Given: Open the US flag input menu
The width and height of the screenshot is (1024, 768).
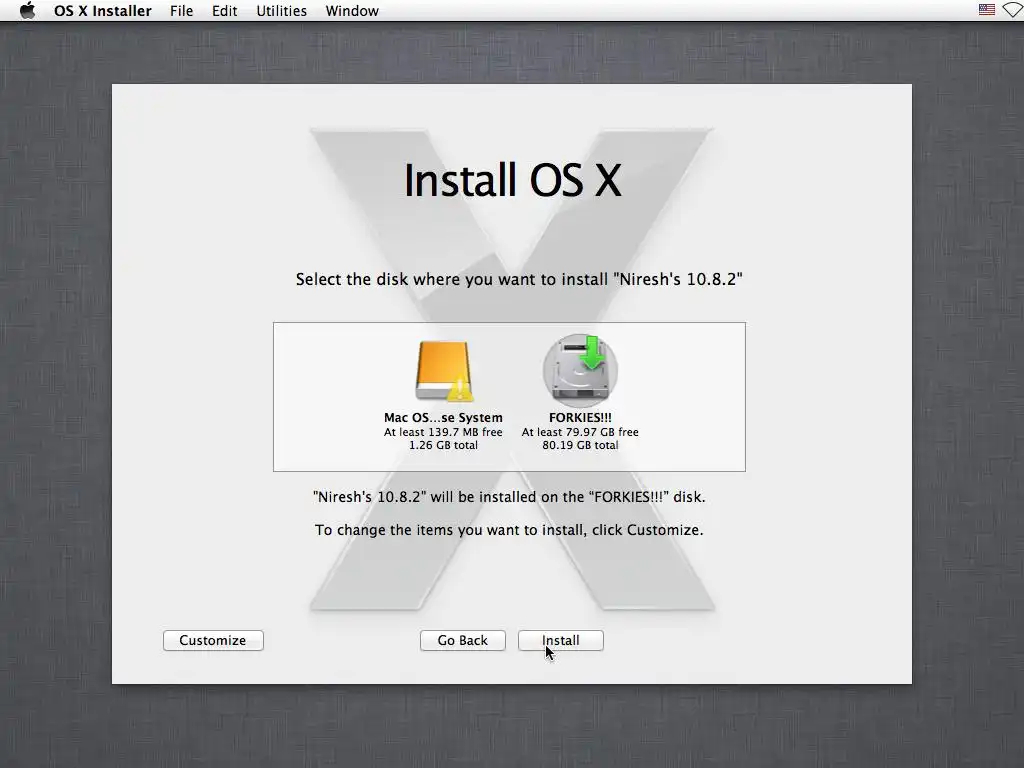Looking at the screenshot, I should [987, 10].
